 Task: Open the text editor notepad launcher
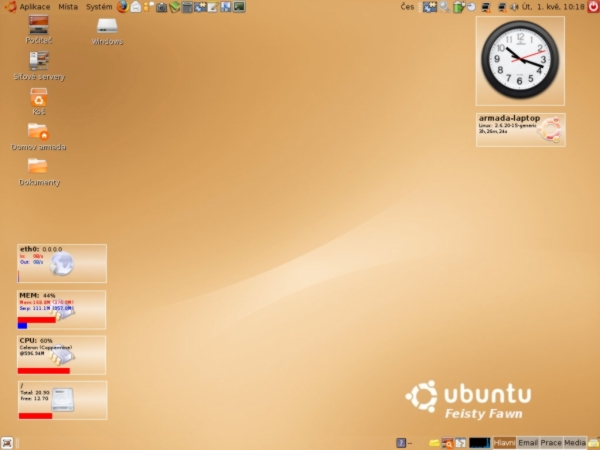[213, 7]
